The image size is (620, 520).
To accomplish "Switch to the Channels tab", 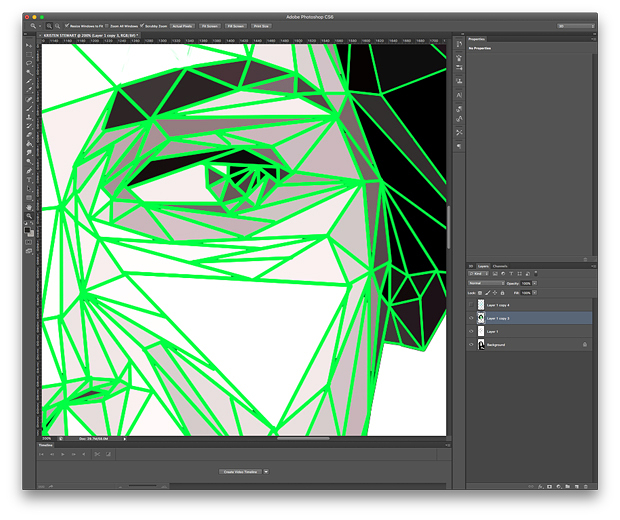I will [x=500, y=266].
